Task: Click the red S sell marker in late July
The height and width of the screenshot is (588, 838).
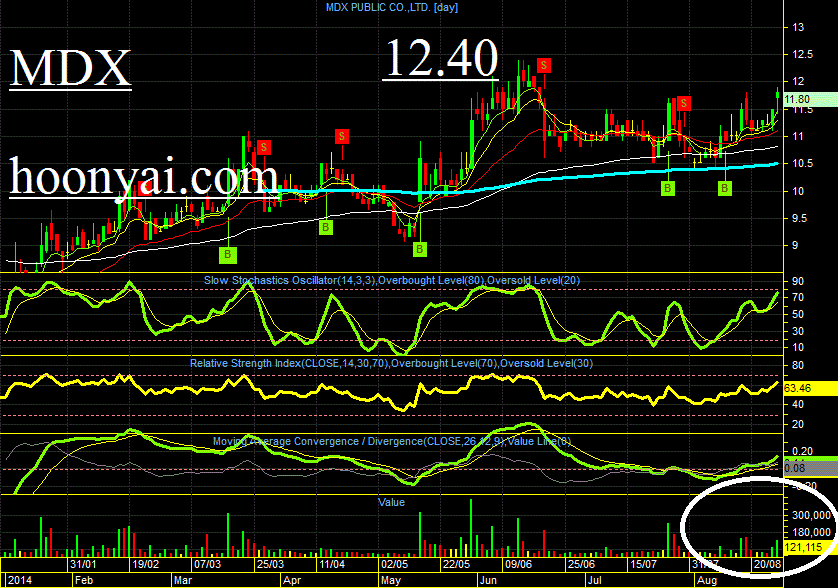Action: [684, 103]
